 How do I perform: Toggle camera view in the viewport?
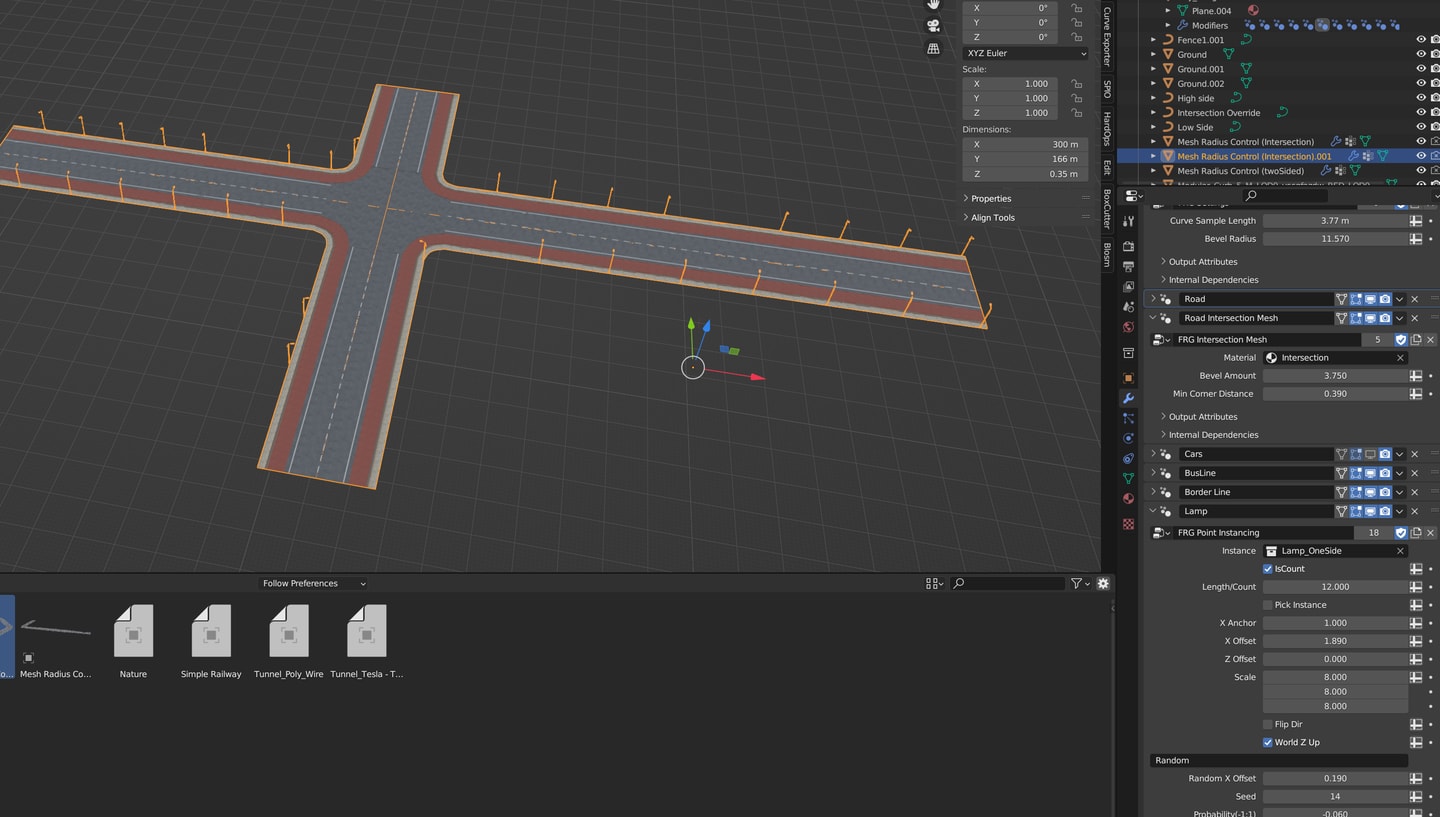pyautogui.click(x=933, y=26)
